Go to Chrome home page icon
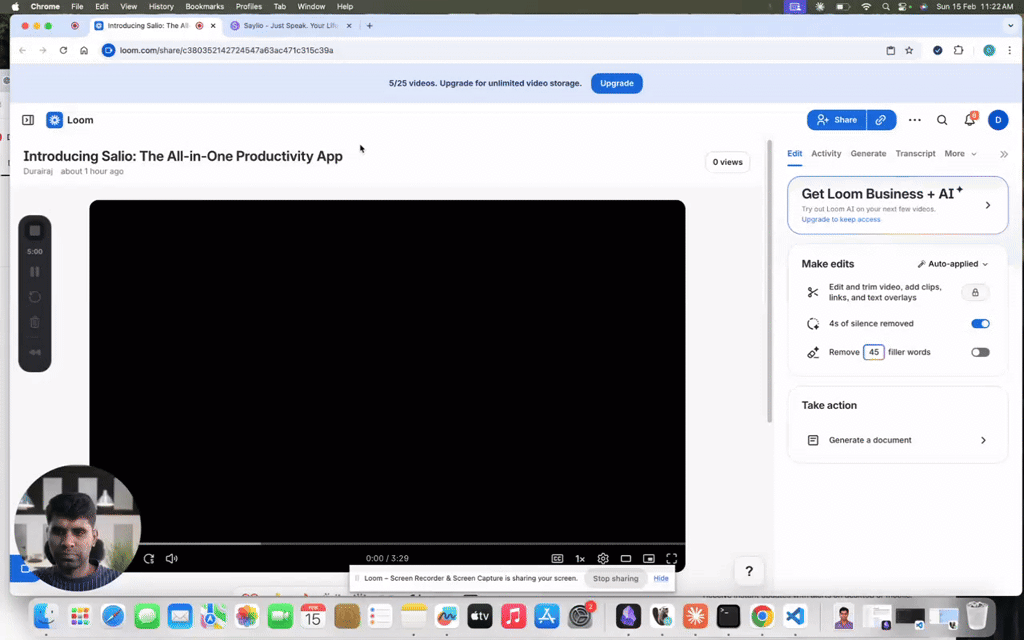This screenshot has height=640, width=1024. (x=84, y=50)
